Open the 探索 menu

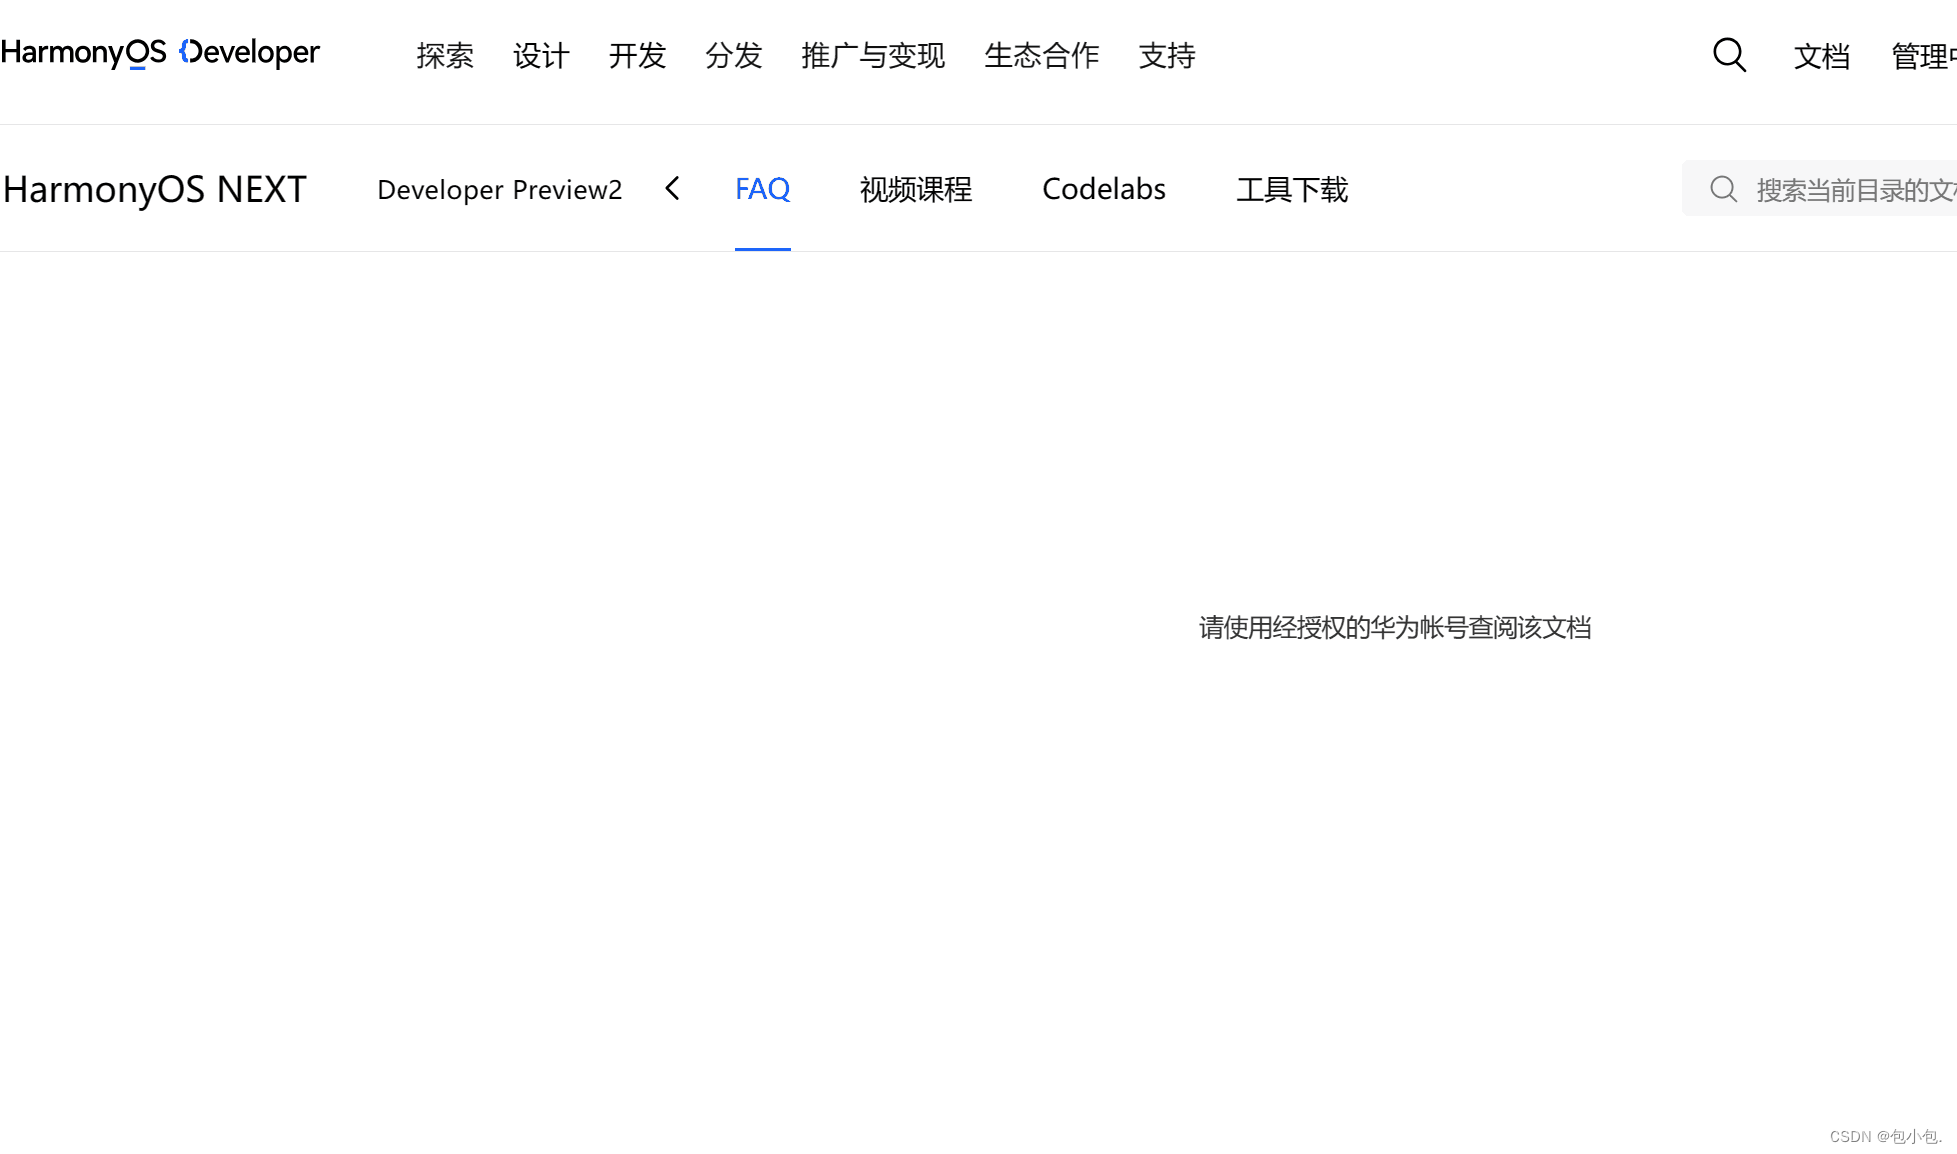point(445,56)
